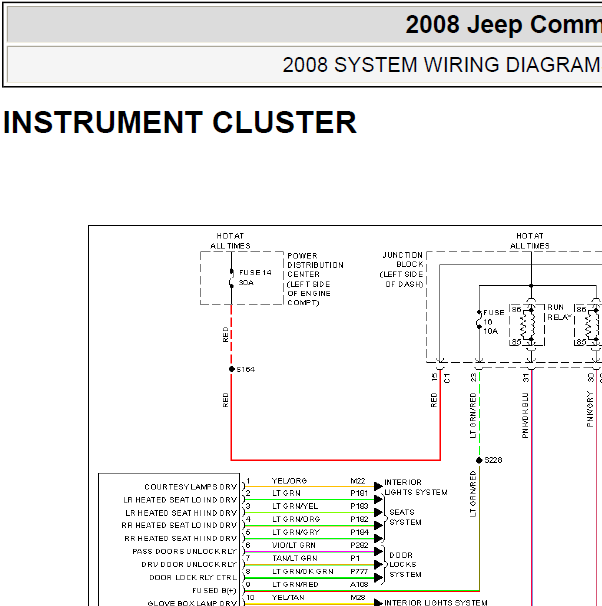Click "INTERIOR LIGHTS SYSTEM" beside the M28 wire
This screenshot has width=602, height=606.
pos(435,603)
